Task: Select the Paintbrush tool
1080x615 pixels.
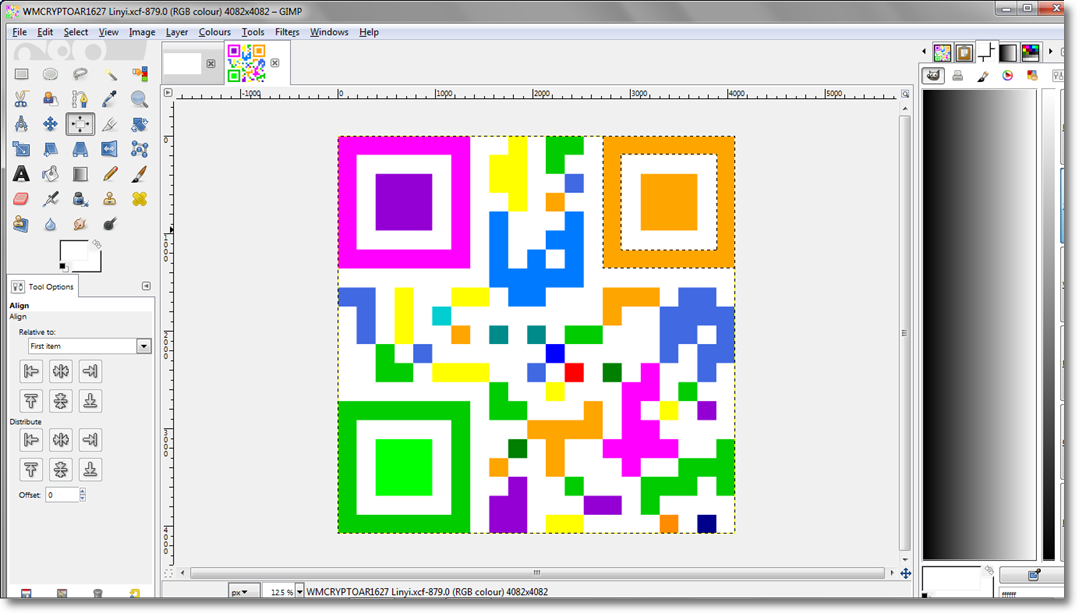Action: pos(139,174)
